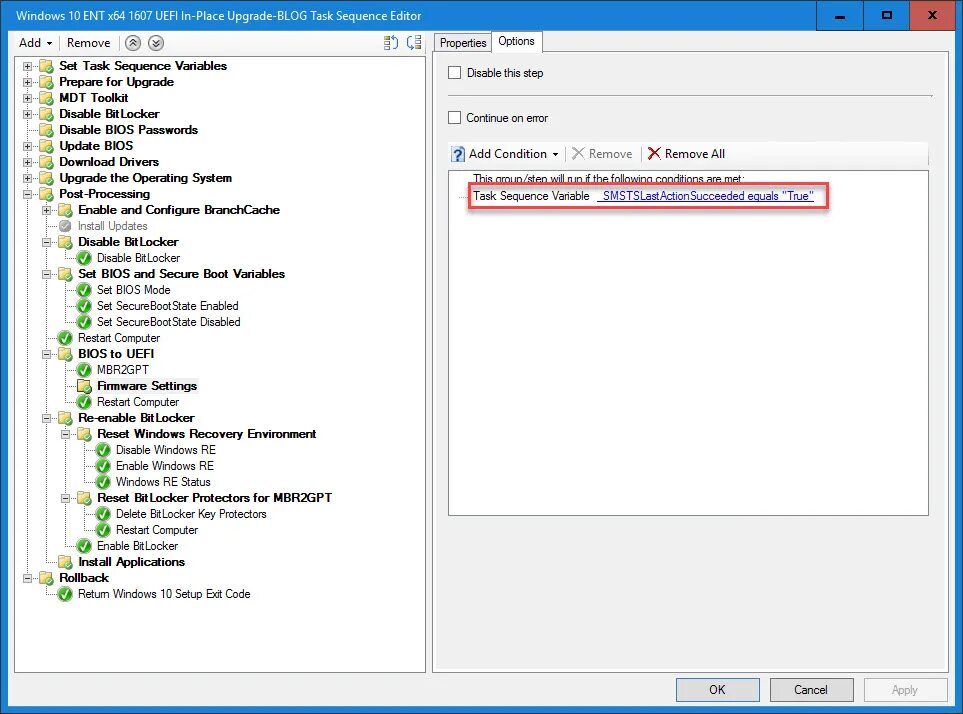Image resolution: width=963 pixels, height=714 pixels.
Task: Select the Set Task Sequence Variables folder icon
Action: (x=47, y=66)
